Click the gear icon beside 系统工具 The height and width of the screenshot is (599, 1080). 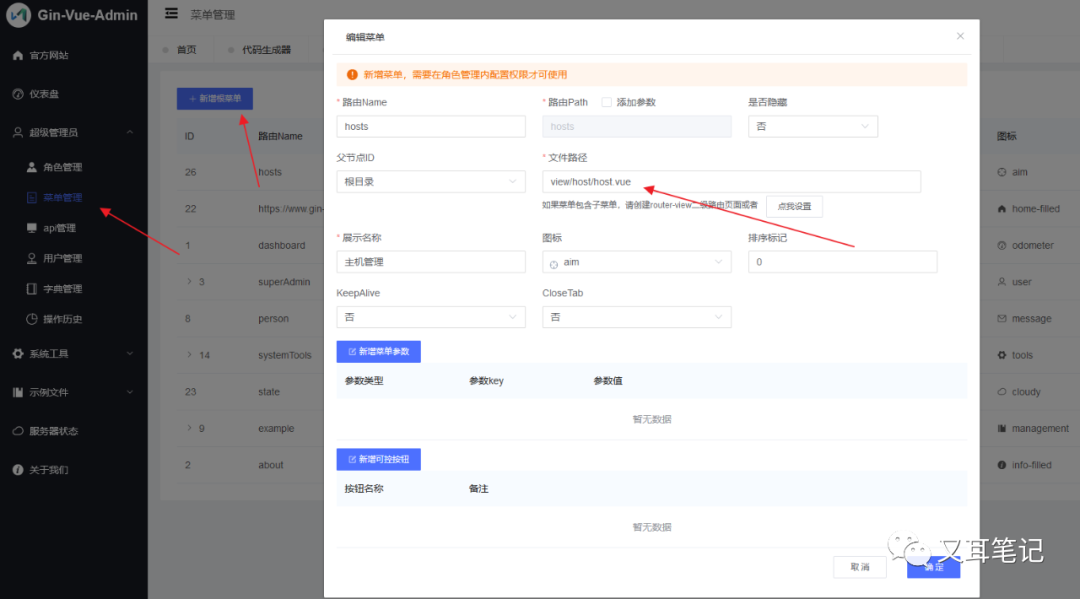coord(17,354)
